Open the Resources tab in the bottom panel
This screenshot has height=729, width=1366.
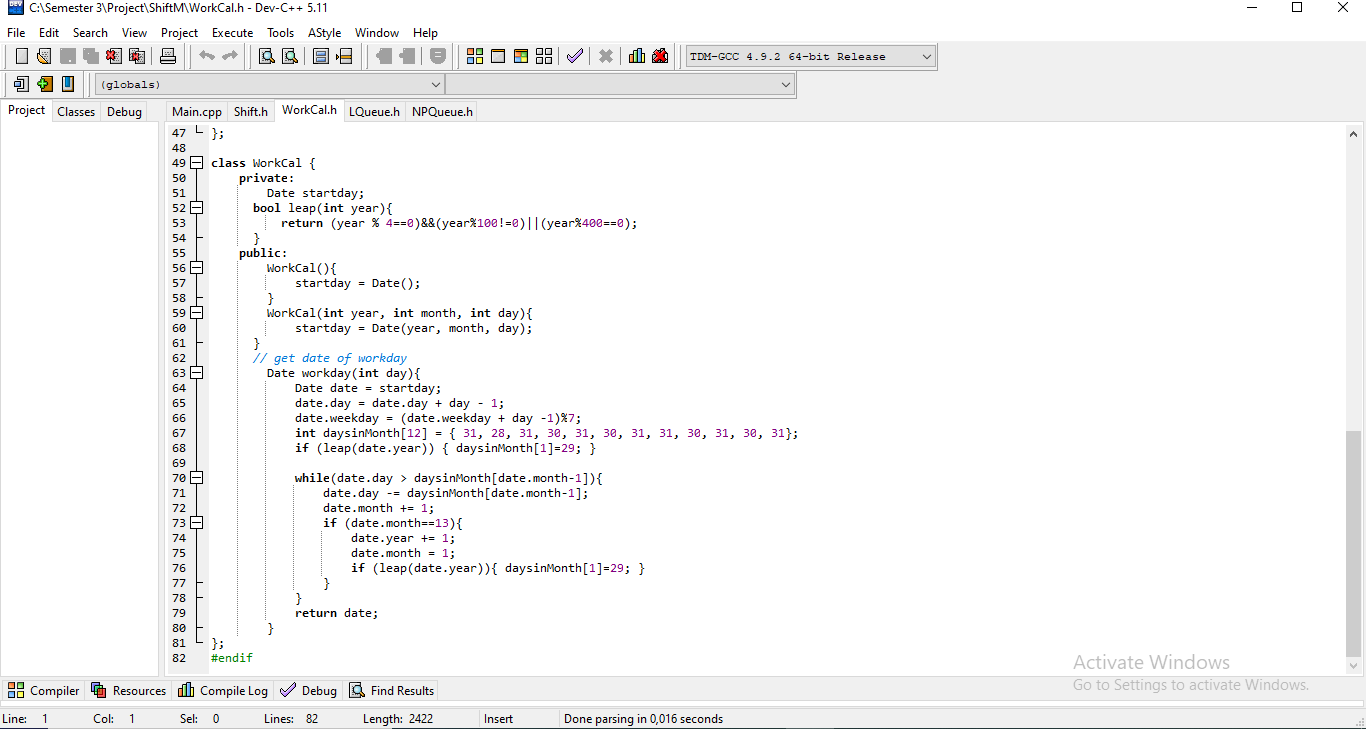coord(128,690)
